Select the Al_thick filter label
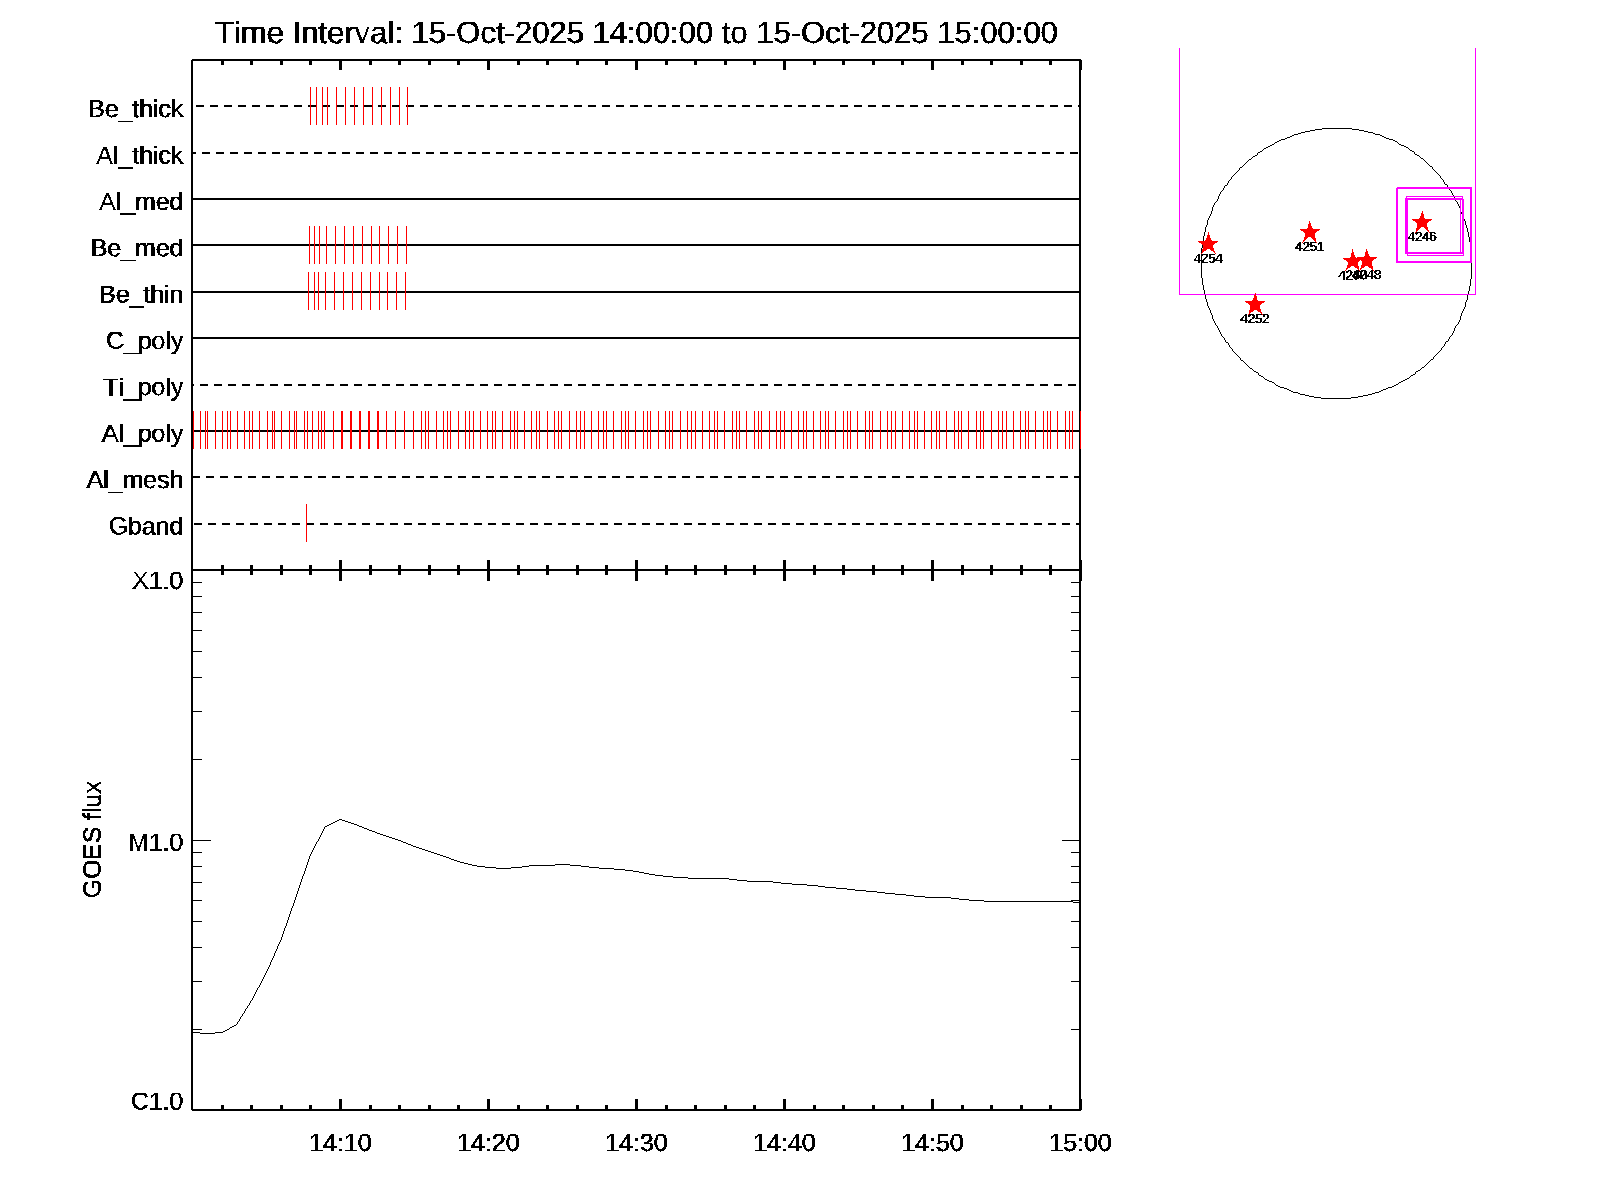 140,156
